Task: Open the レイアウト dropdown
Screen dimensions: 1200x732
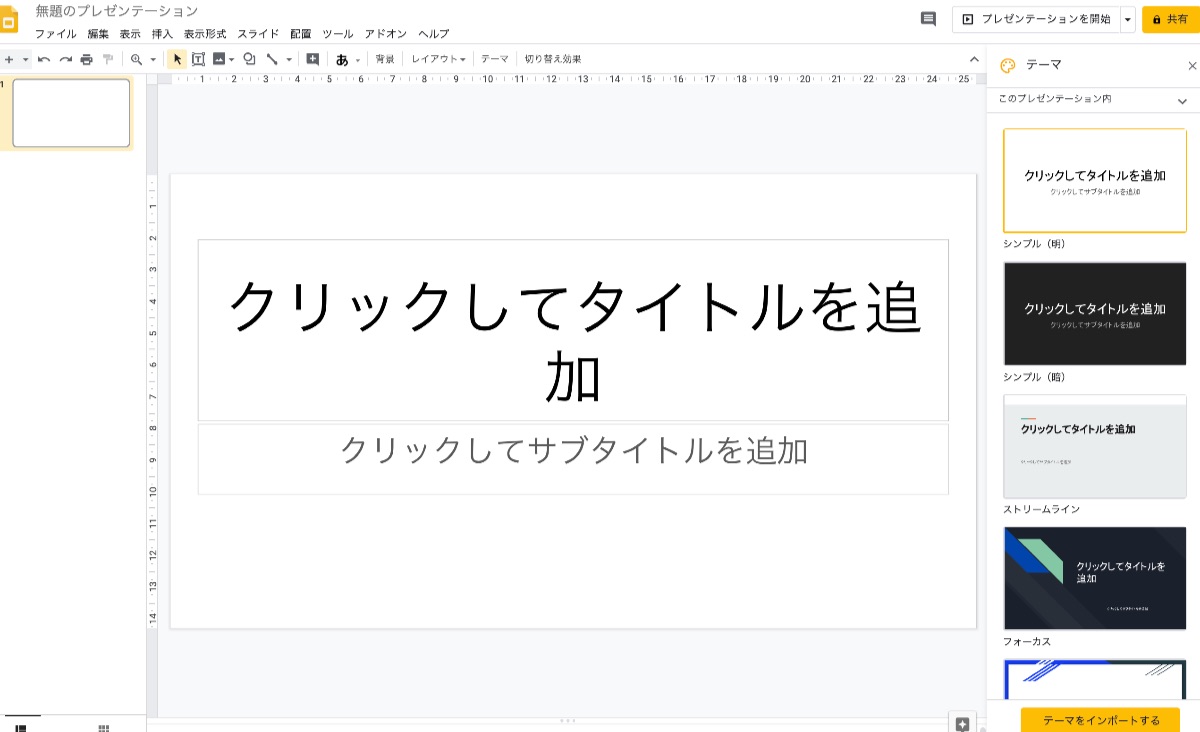Action: pyautogui.click(x=439, y=59)
